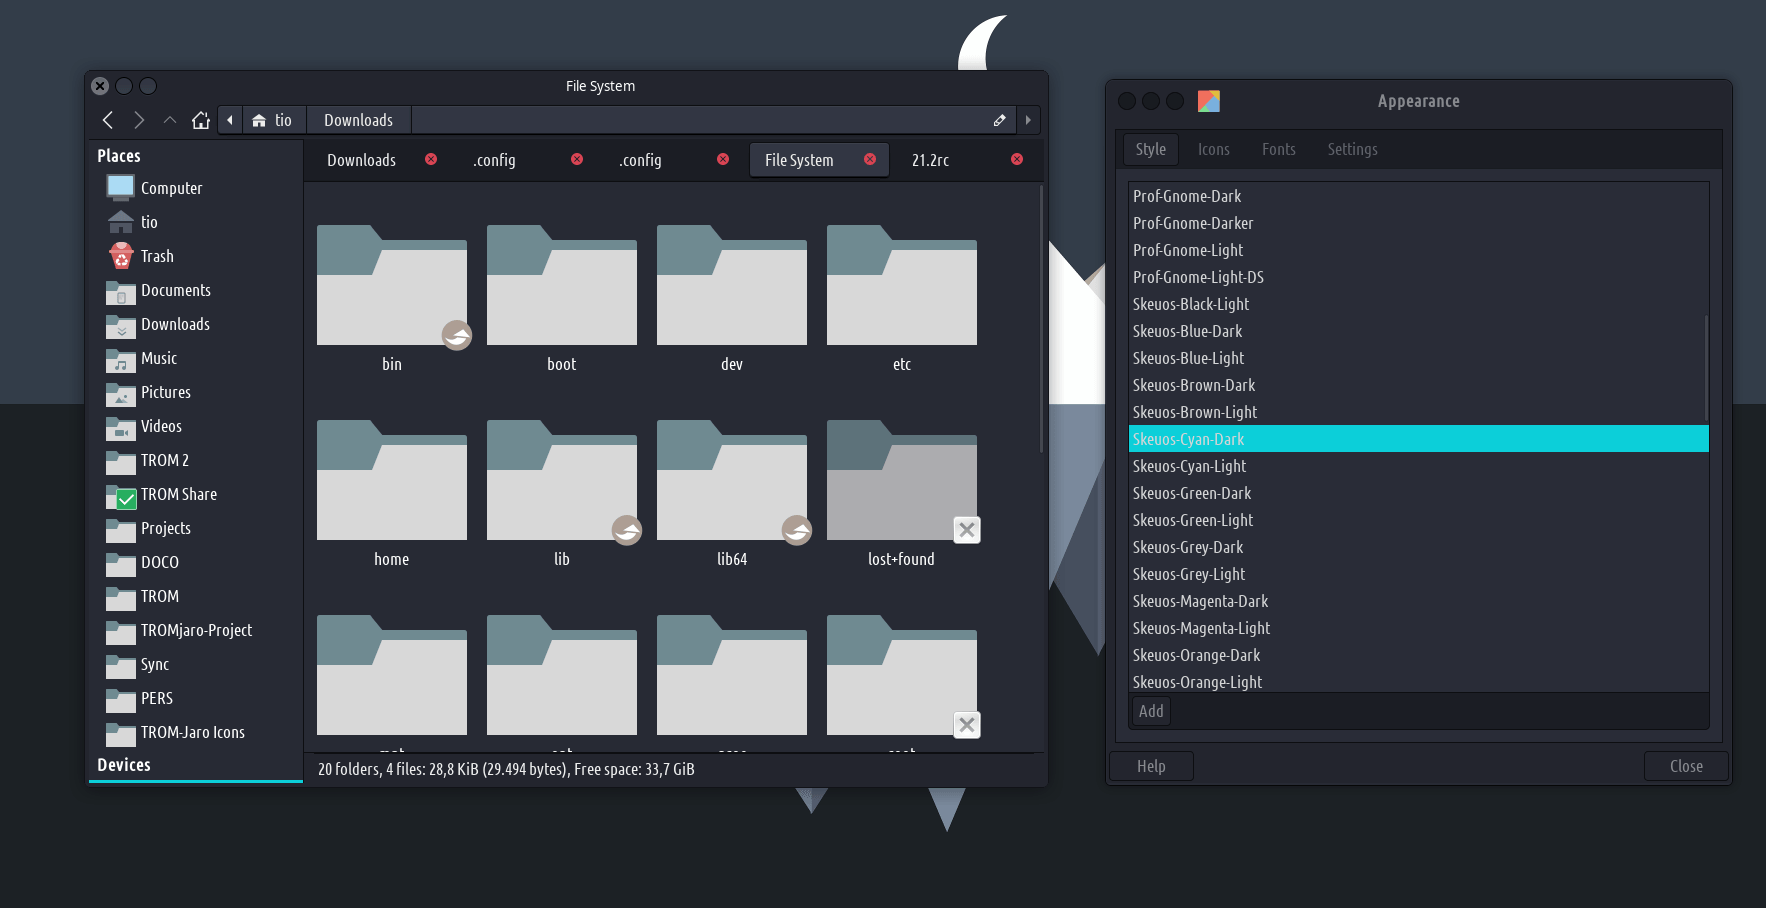Close the Downloads tab

[x=431, y=159]
